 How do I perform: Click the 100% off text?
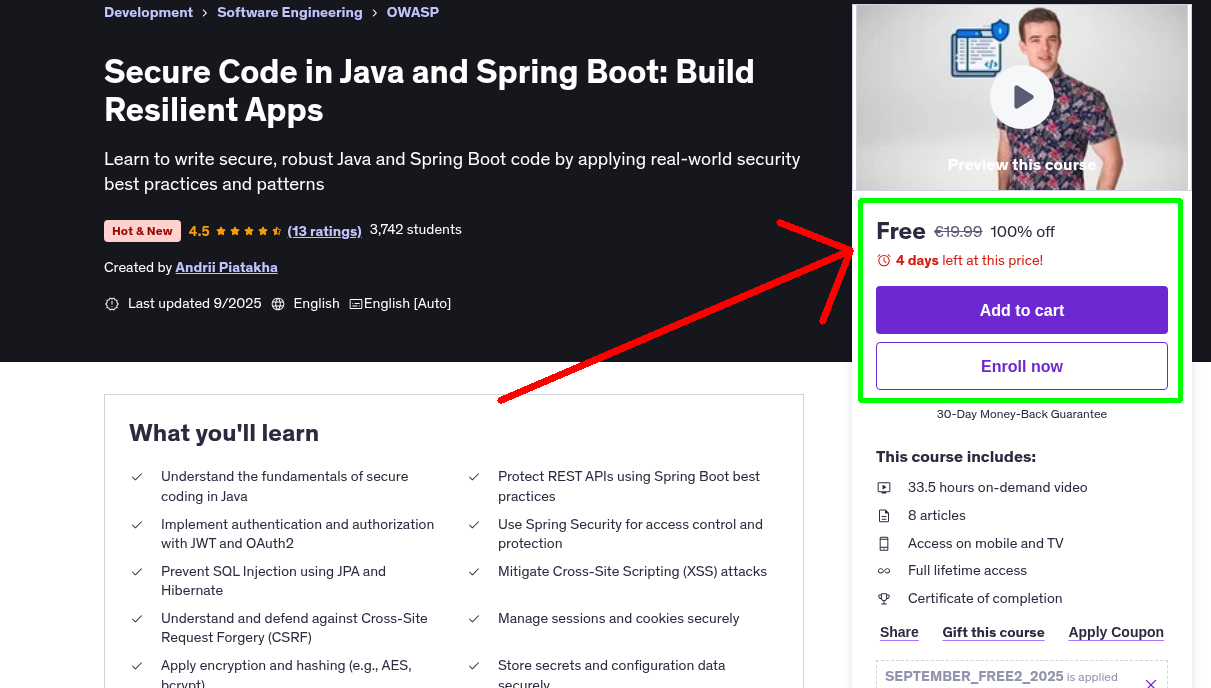[1022, 232]
